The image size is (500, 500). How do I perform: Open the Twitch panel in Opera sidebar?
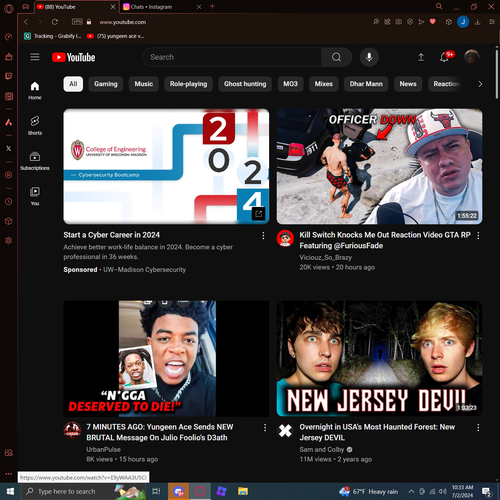(9, 76)
